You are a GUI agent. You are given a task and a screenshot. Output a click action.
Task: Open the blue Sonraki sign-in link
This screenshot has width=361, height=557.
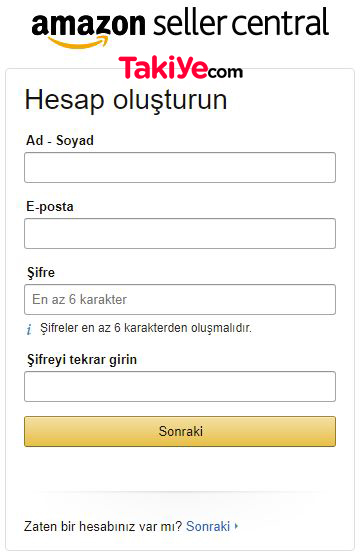(208, 526)
